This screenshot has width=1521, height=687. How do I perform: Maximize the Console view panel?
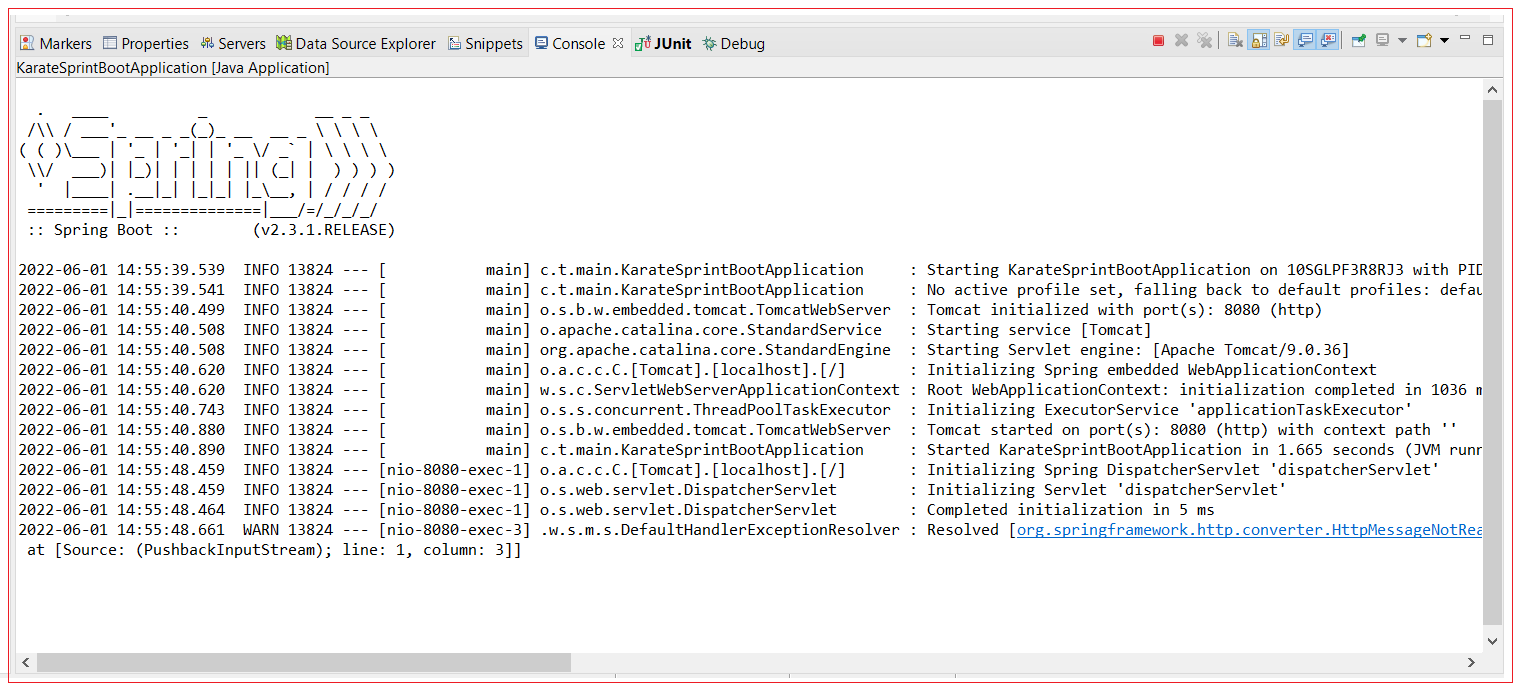pyautogui.click(x=1488, y=40)
